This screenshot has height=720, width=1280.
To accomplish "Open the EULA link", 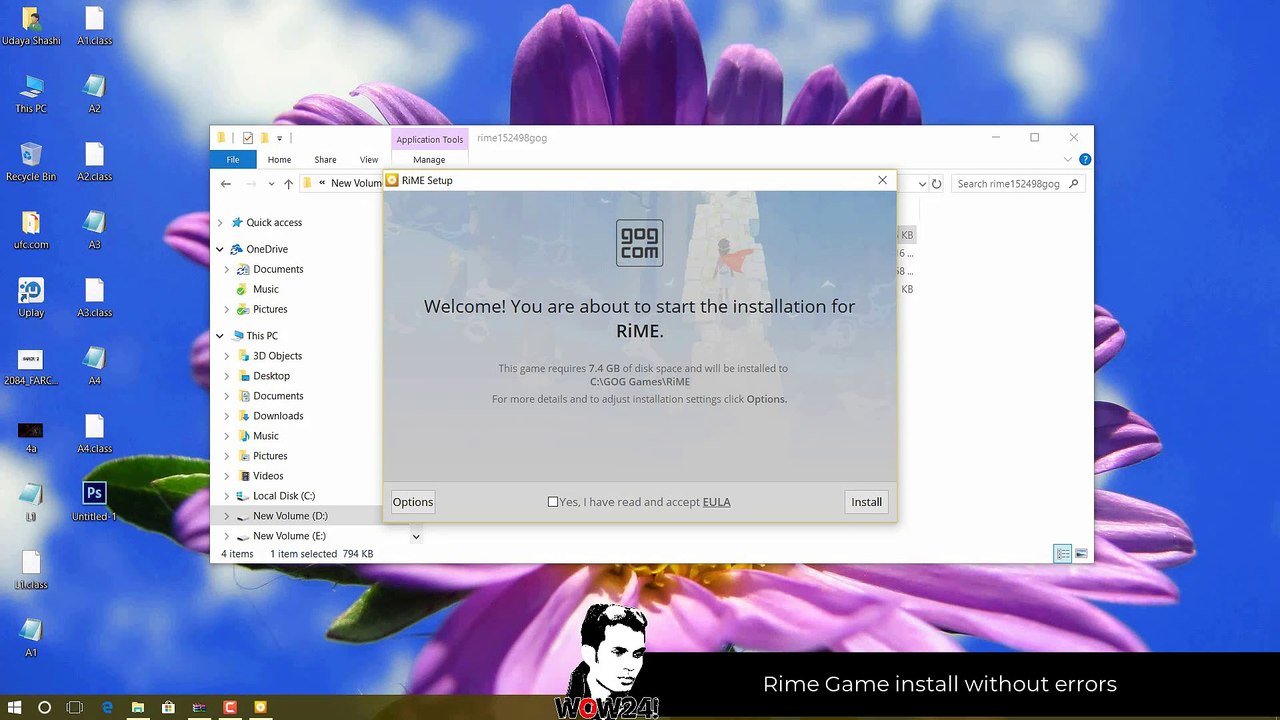I will tap(716, 502).
